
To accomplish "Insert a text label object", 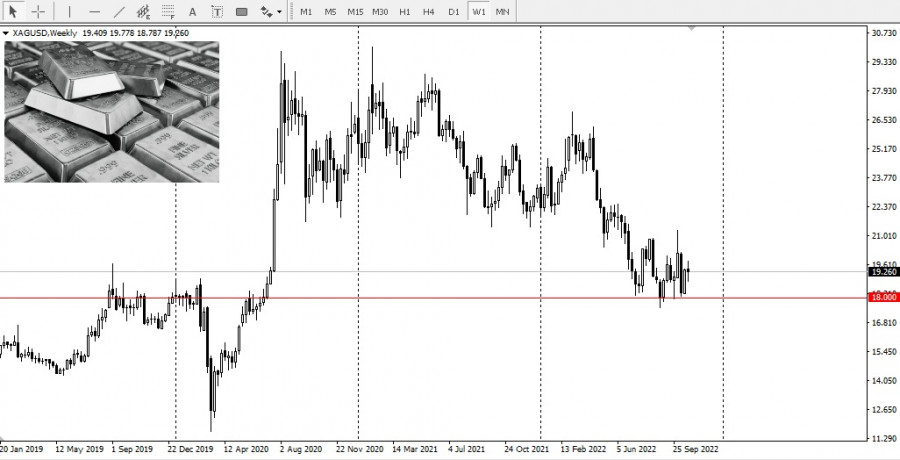I will tap(216, 12).
